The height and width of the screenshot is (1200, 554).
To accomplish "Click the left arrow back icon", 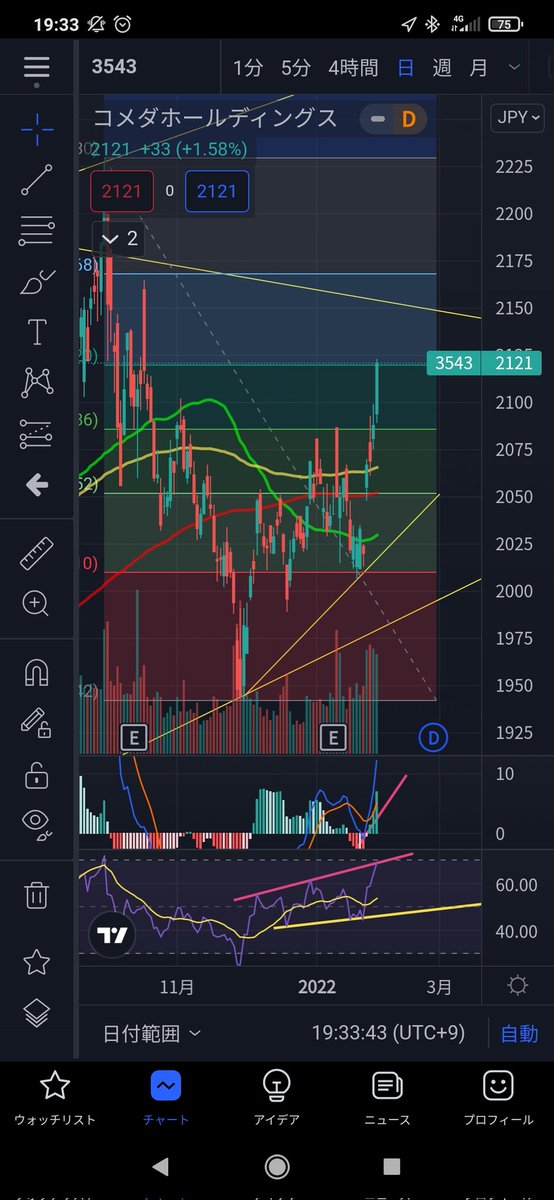I will (x=37, y=485).
